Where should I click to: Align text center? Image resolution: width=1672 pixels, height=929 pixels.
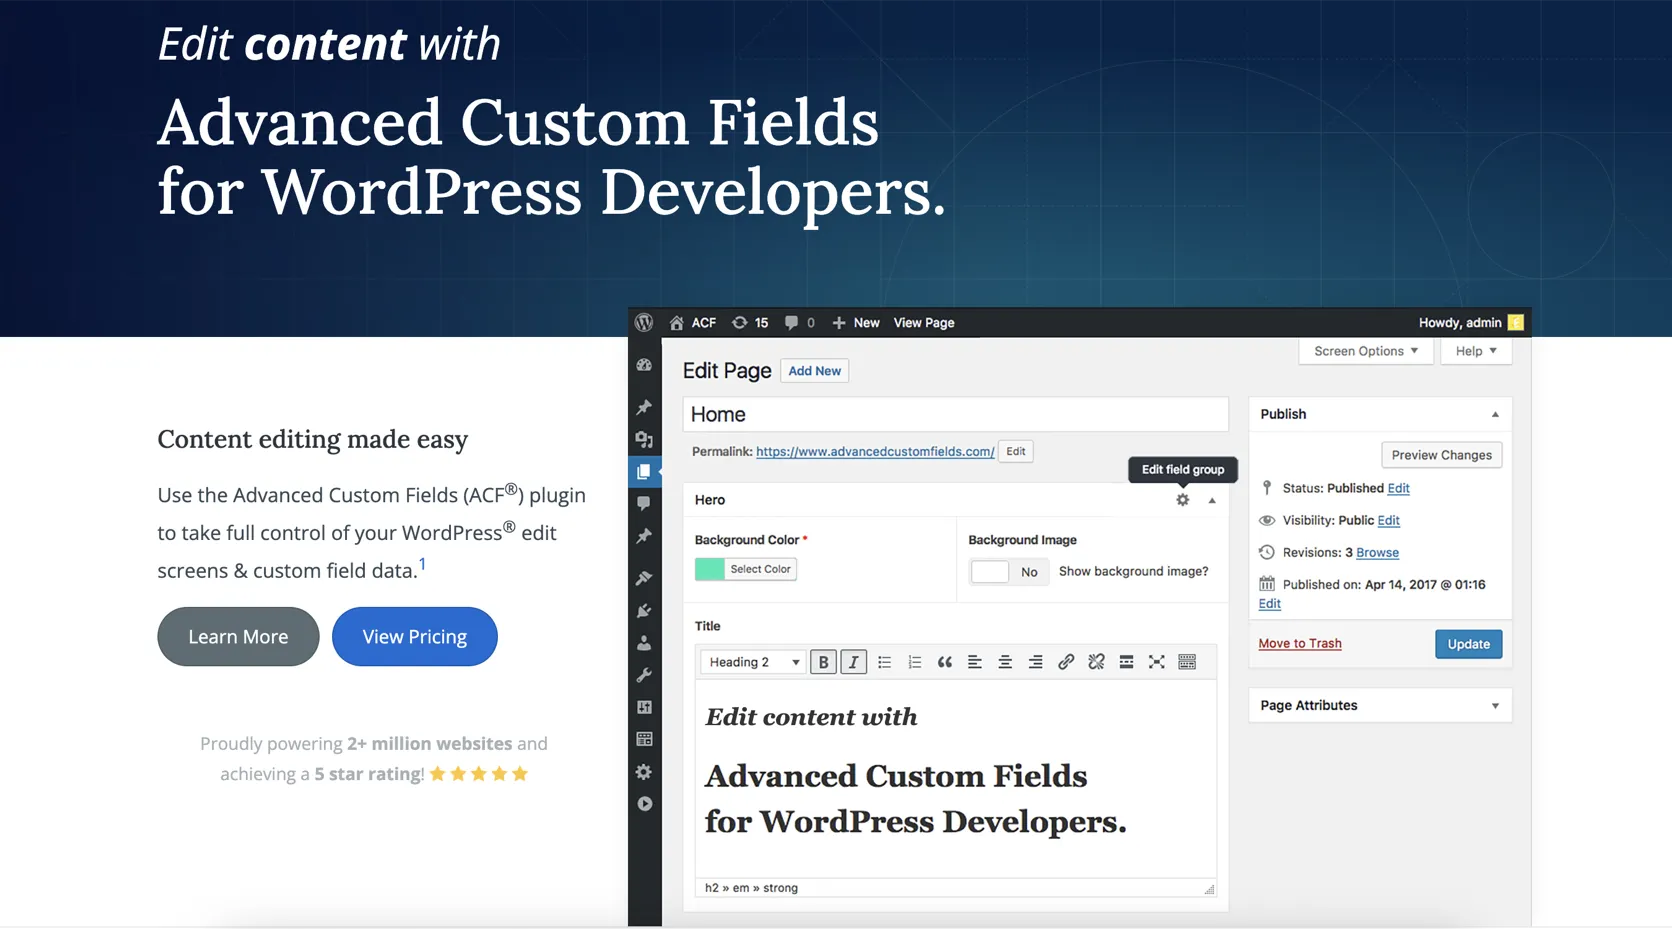[1005, 662]
